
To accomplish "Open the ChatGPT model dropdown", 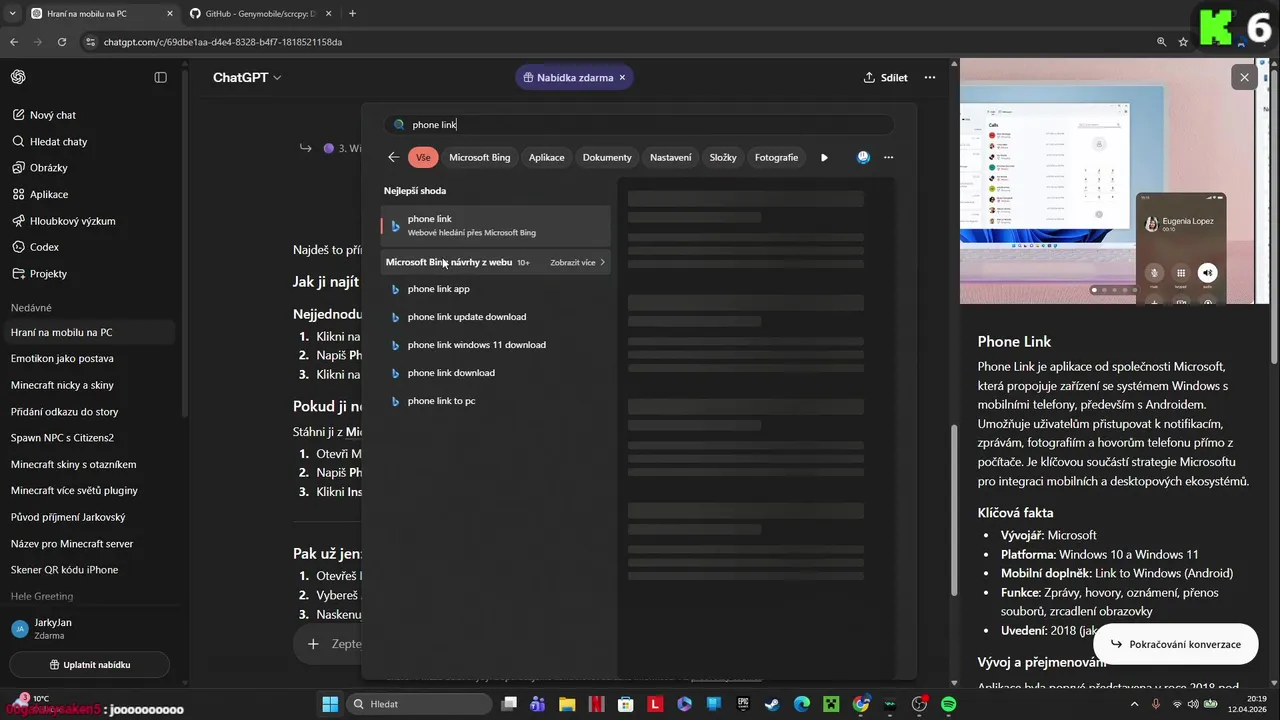I will [247, 77].
